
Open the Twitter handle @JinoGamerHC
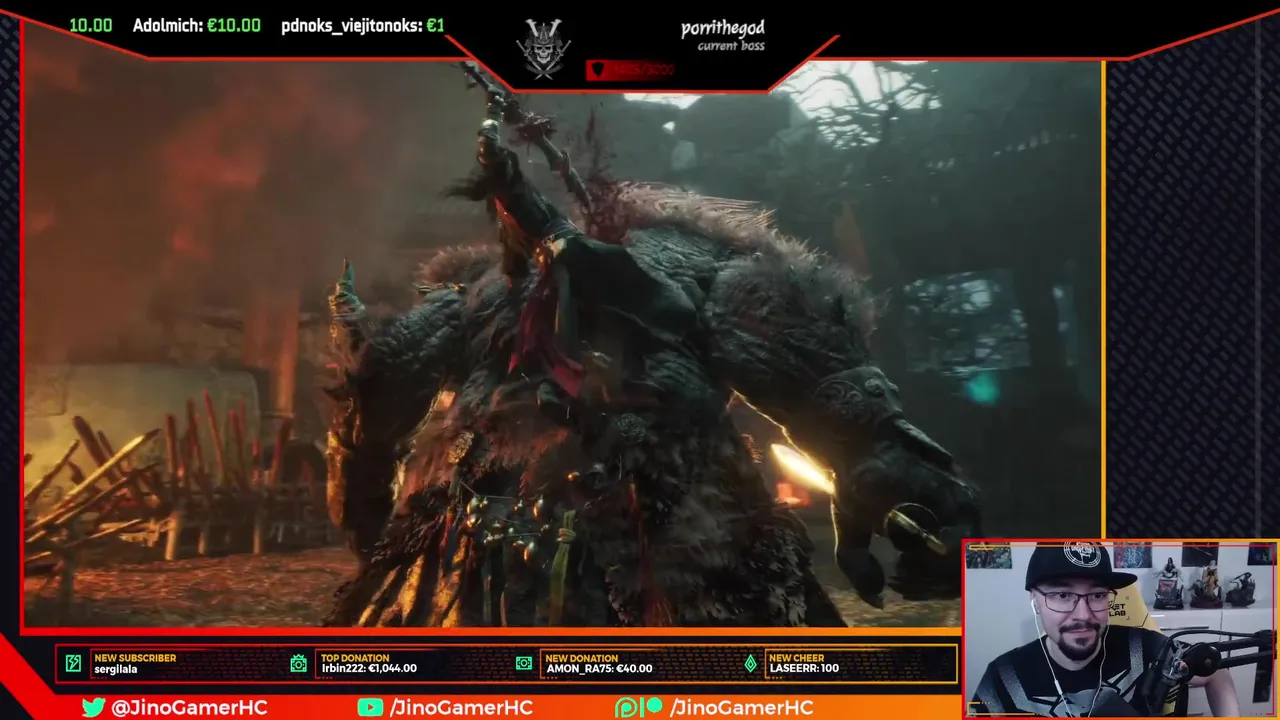189,707
